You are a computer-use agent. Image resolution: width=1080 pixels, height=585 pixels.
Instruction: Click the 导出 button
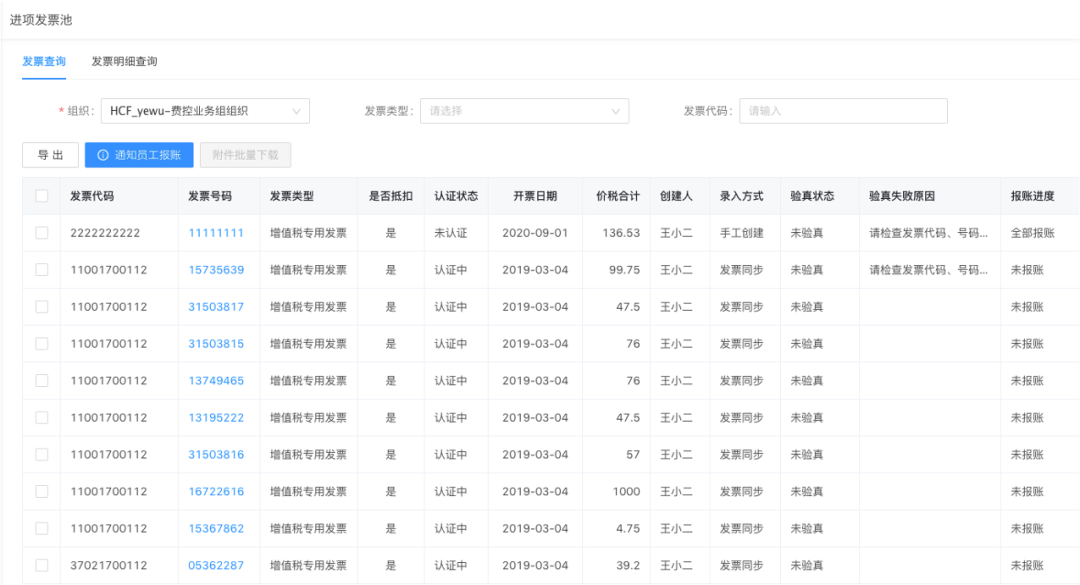[x=50, y=155]
